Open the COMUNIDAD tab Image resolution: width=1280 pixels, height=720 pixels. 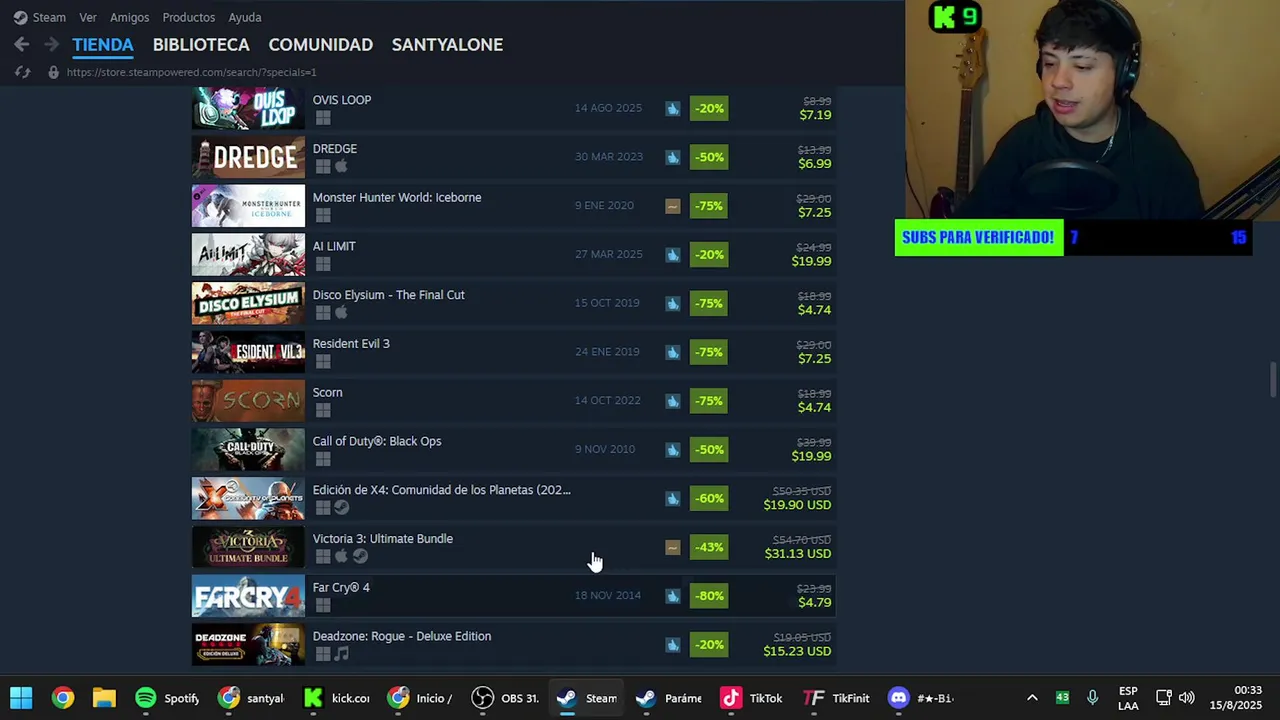pos(320,44)
